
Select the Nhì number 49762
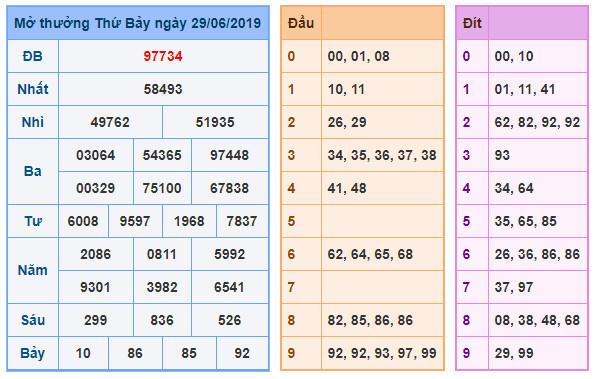pos(110,122)
